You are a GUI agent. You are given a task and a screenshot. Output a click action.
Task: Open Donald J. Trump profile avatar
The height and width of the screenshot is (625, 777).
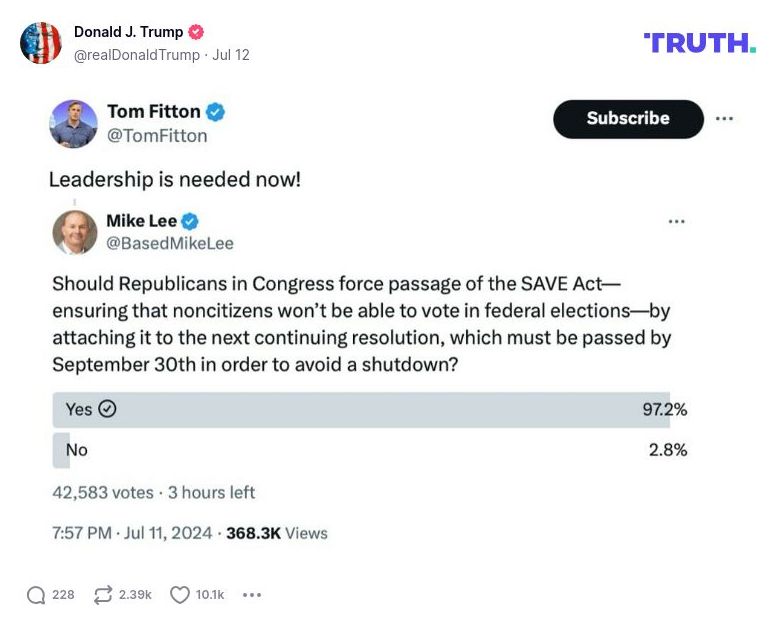coord(41,43)
